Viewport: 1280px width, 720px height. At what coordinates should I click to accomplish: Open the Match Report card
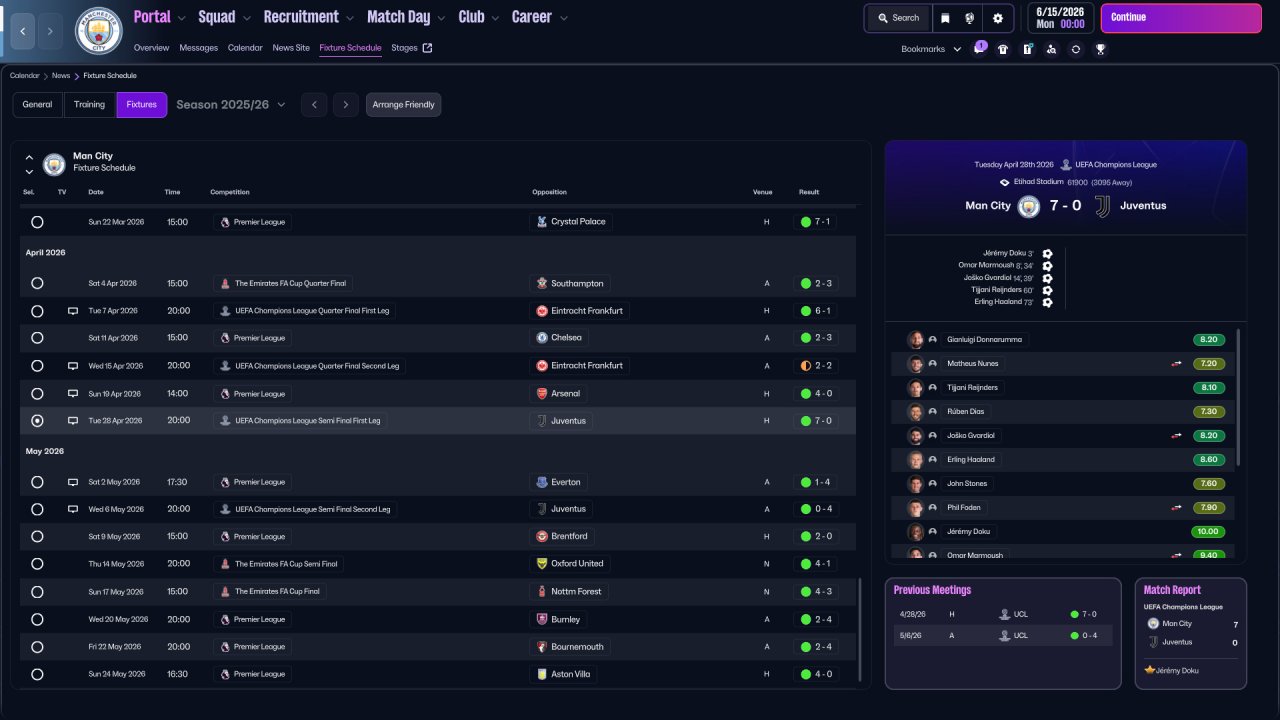pyautogui.click(x=1191, y=633)
